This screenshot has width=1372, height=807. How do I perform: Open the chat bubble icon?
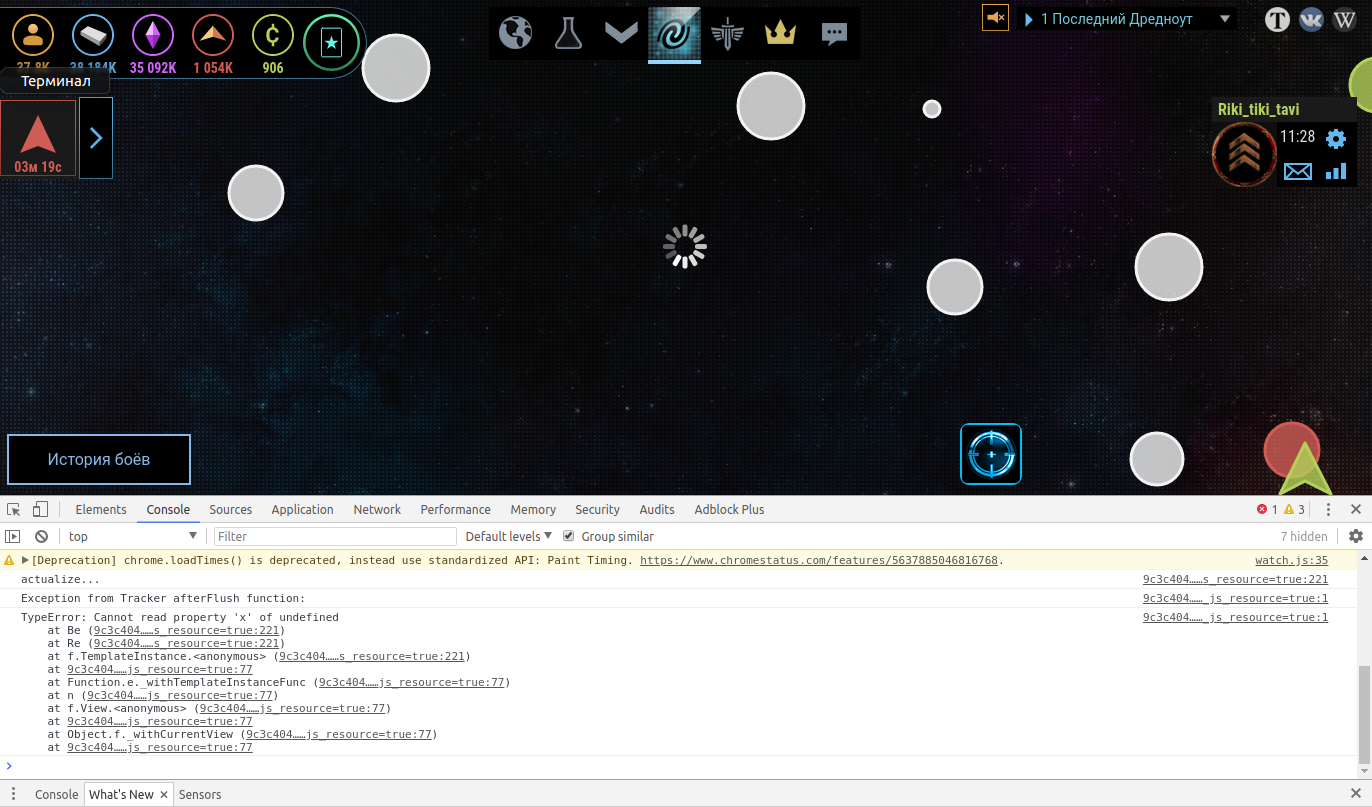click(833, 33)
